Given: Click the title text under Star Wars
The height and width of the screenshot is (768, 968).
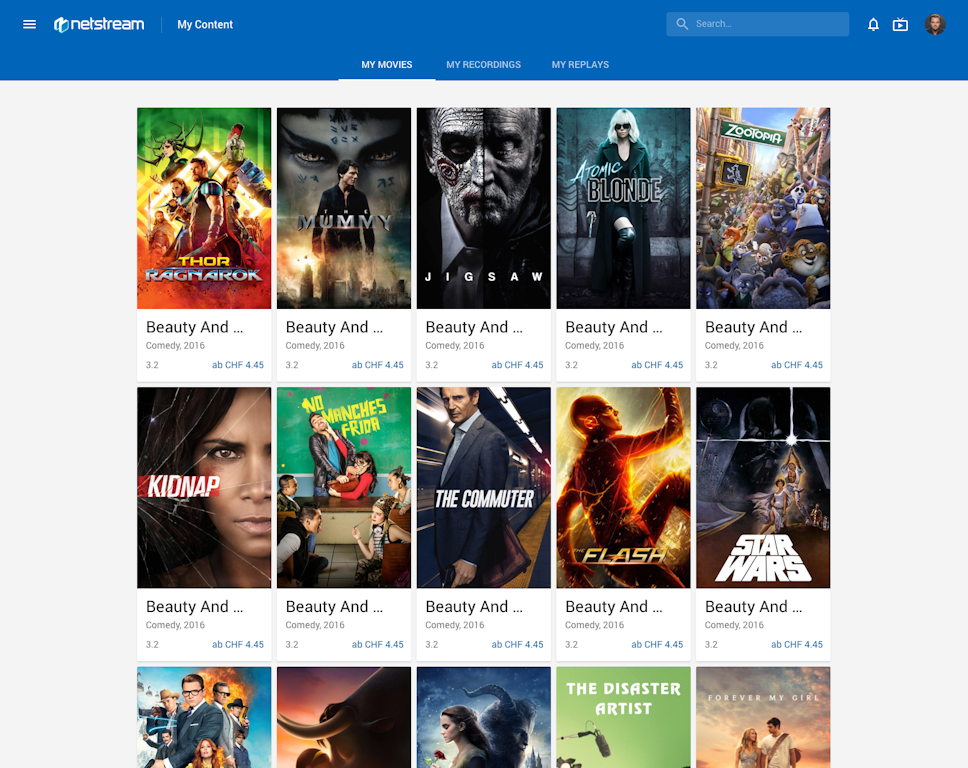Looking at the screenshot, I should click(754, 607).
